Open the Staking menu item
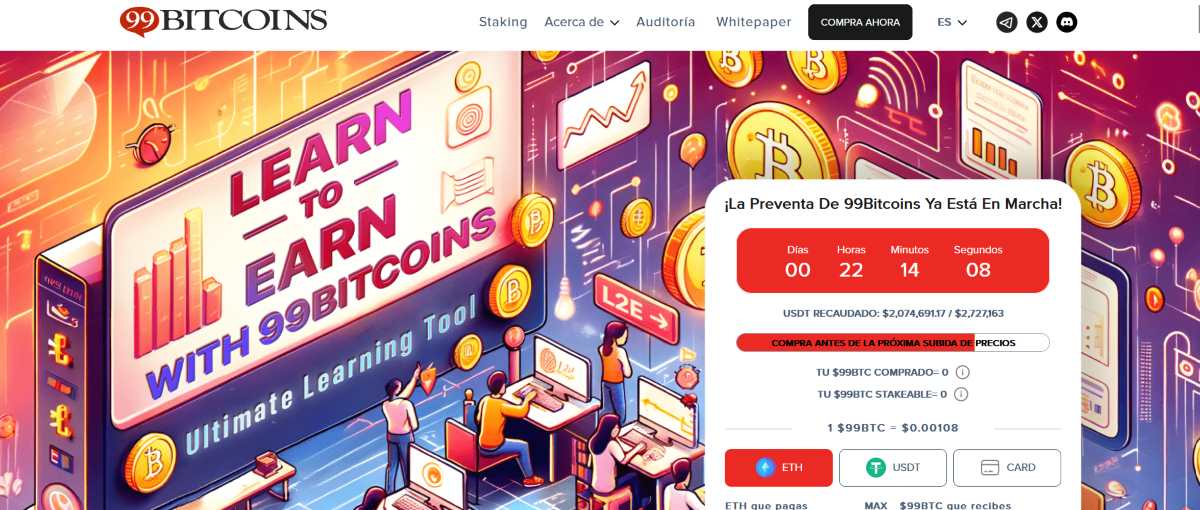Screen dimensions: 1200x510 [503, 22]
